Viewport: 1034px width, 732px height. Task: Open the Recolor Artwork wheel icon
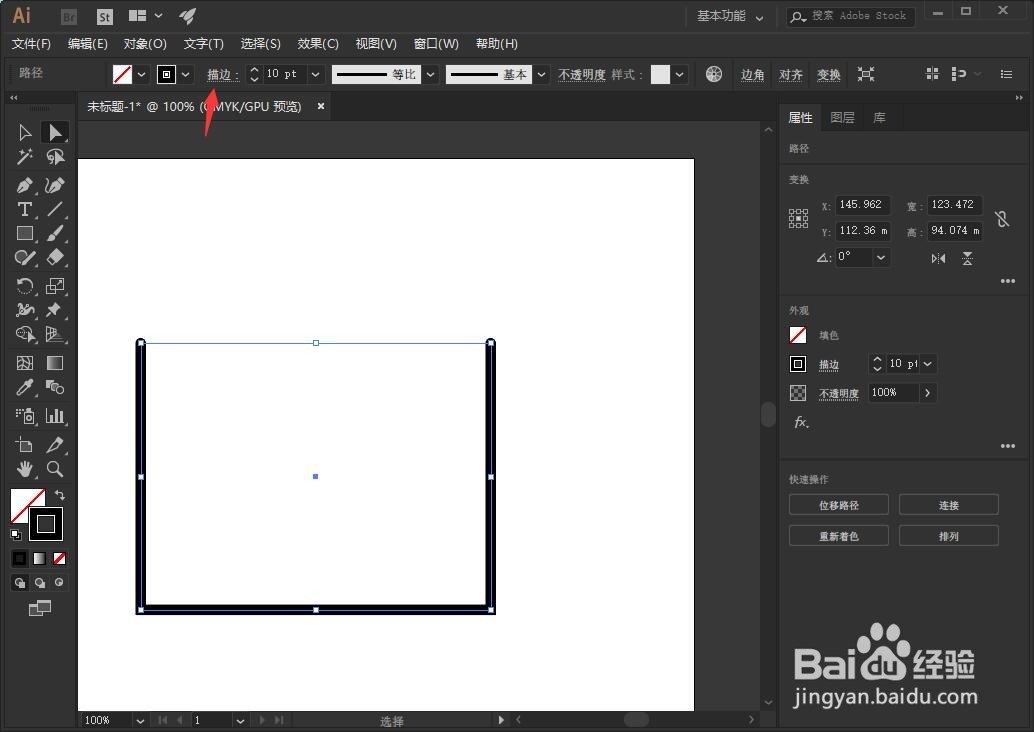[714, 74]
